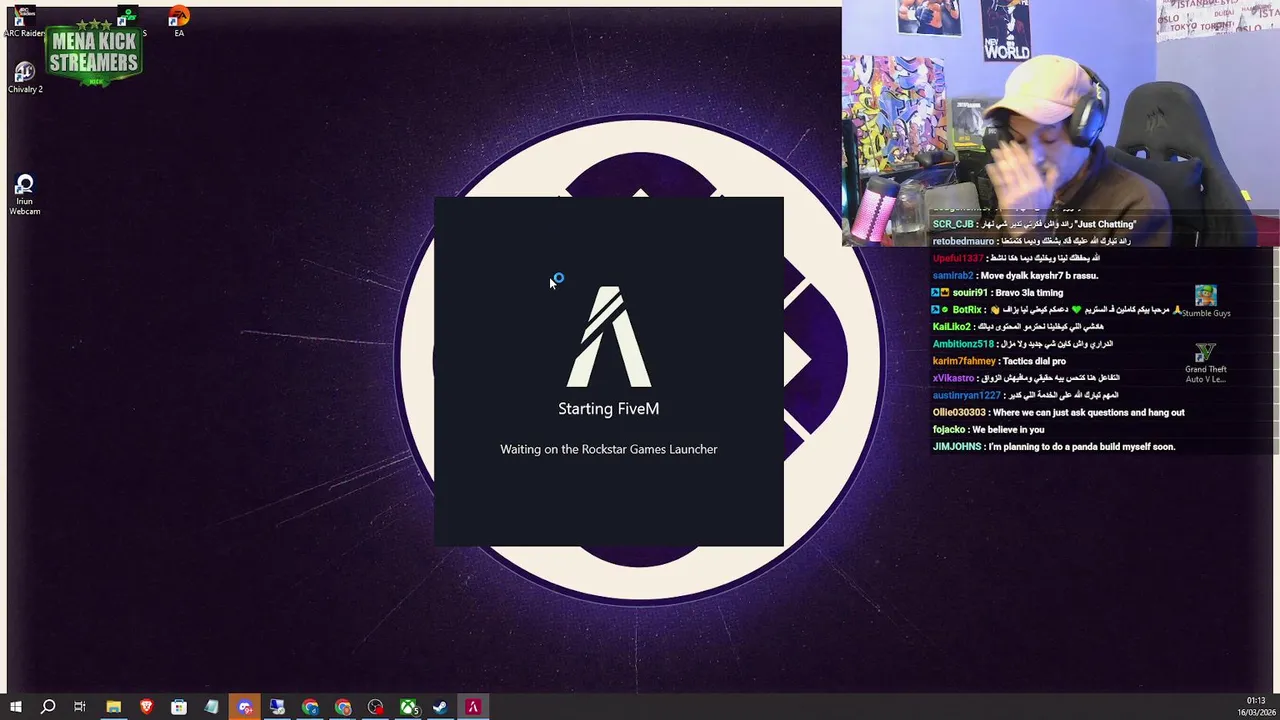Viewport: 1280px width, 720px height.
Task: Open the computer monitor icon in the taskbar
Action: click(x=277, y=707)
